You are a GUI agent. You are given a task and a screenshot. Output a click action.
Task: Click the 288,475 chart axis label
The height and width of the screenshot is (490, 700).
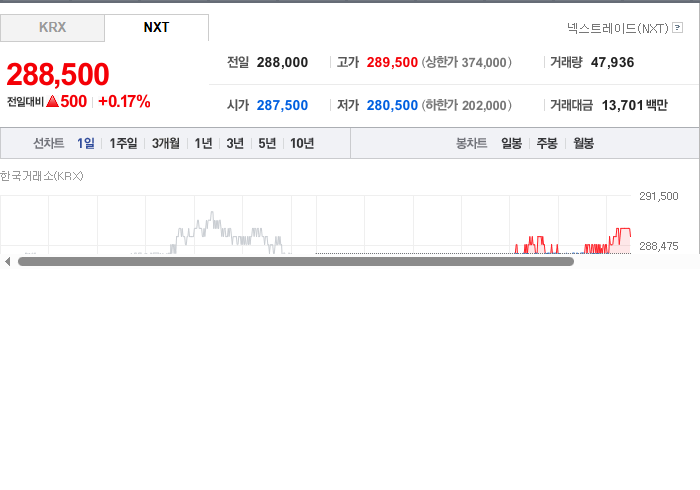[x=658, y=246]
